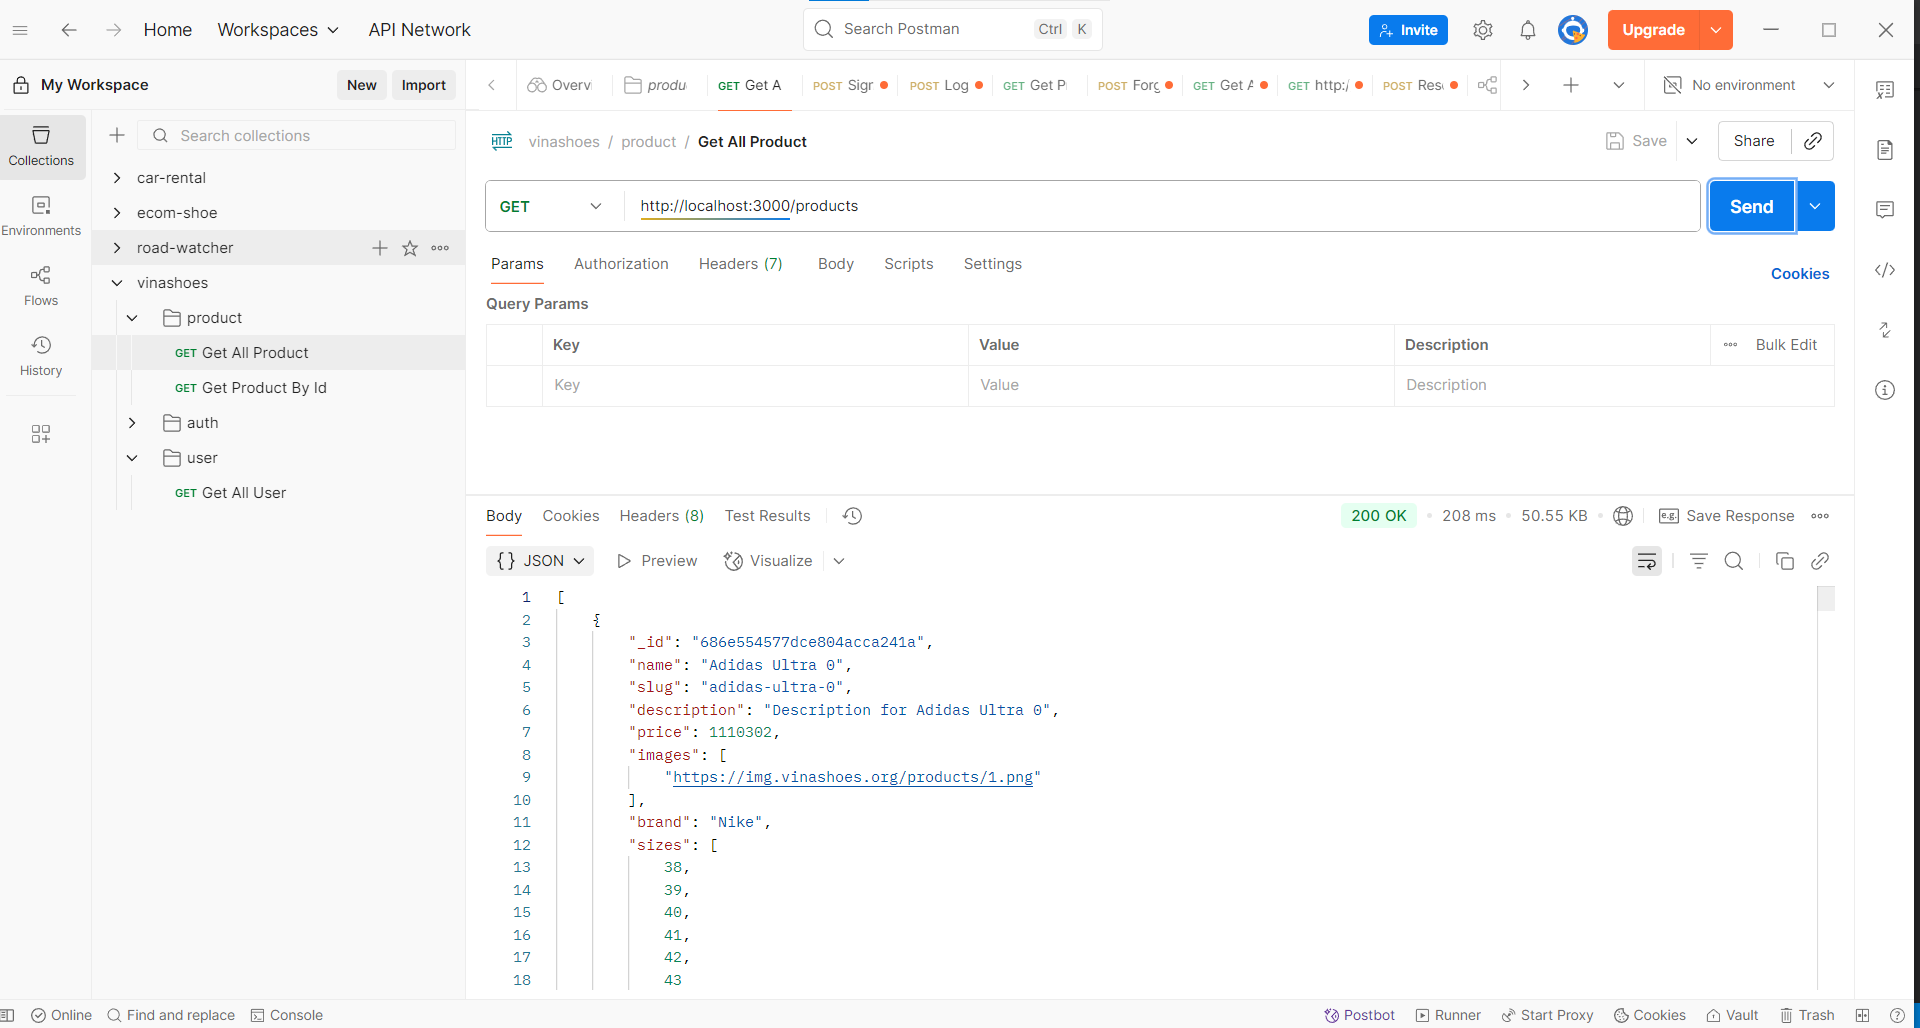Image resolution: width=1920 pixels, height=1028 pixels.
Task: Click the Send button
Action: [1751, 206]
